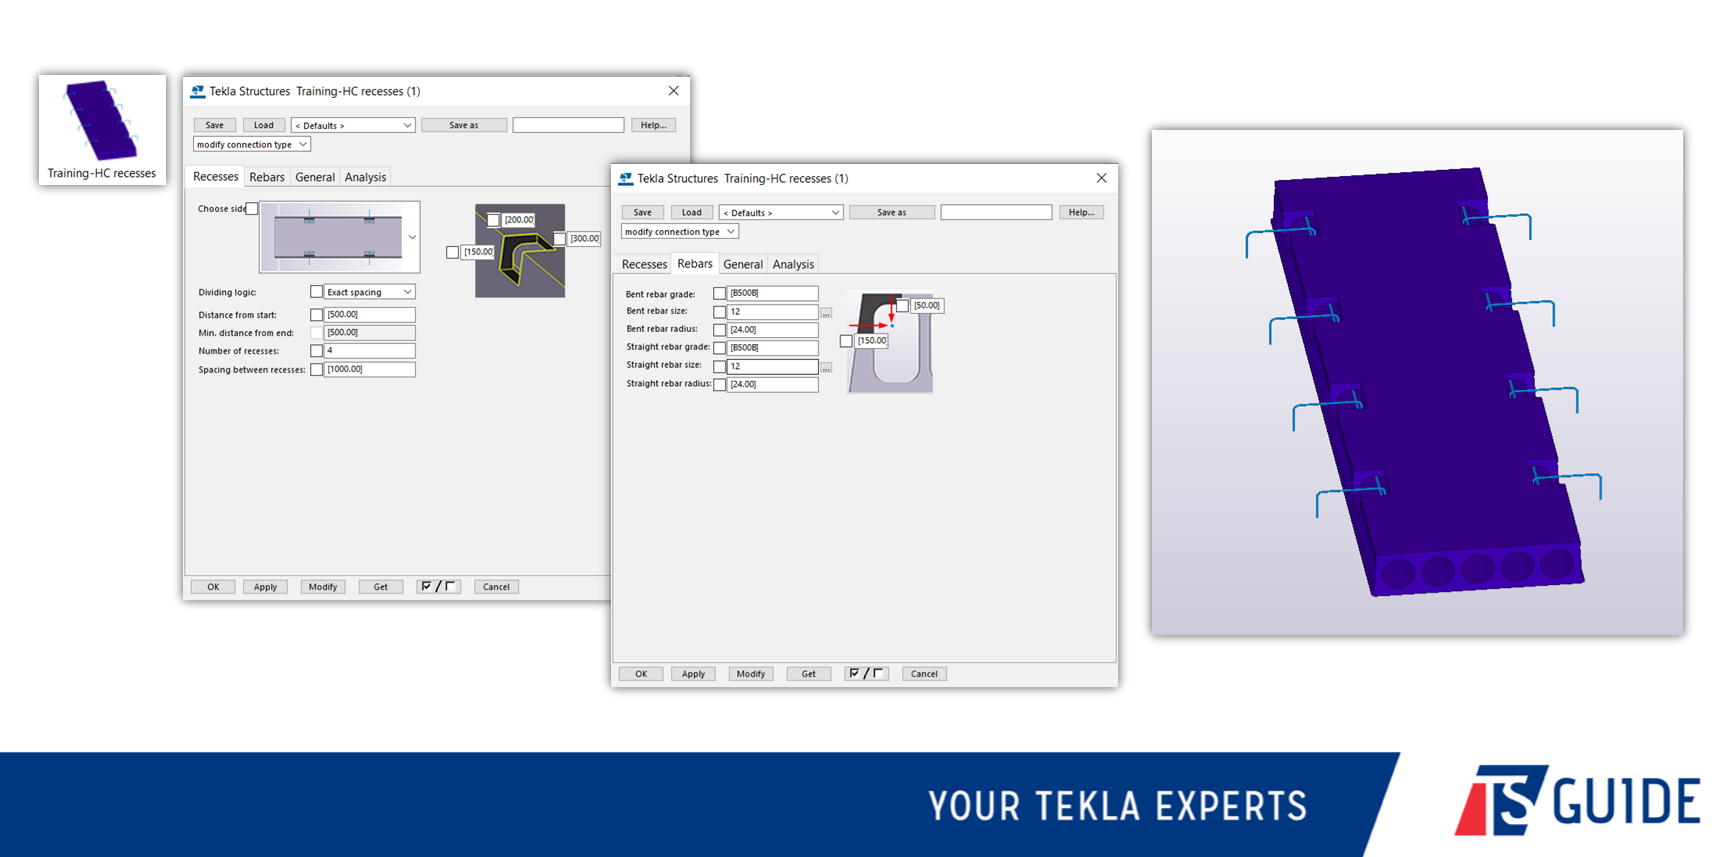Open the Training-HC recesses component thumbnail

pyautogui.click(x=102, y=129)
